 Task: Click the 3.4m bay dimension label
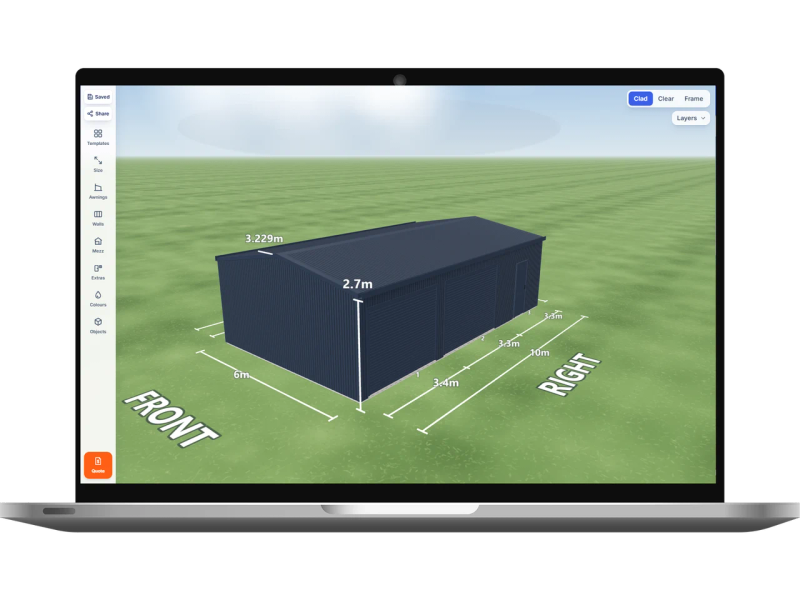(445, 383)
